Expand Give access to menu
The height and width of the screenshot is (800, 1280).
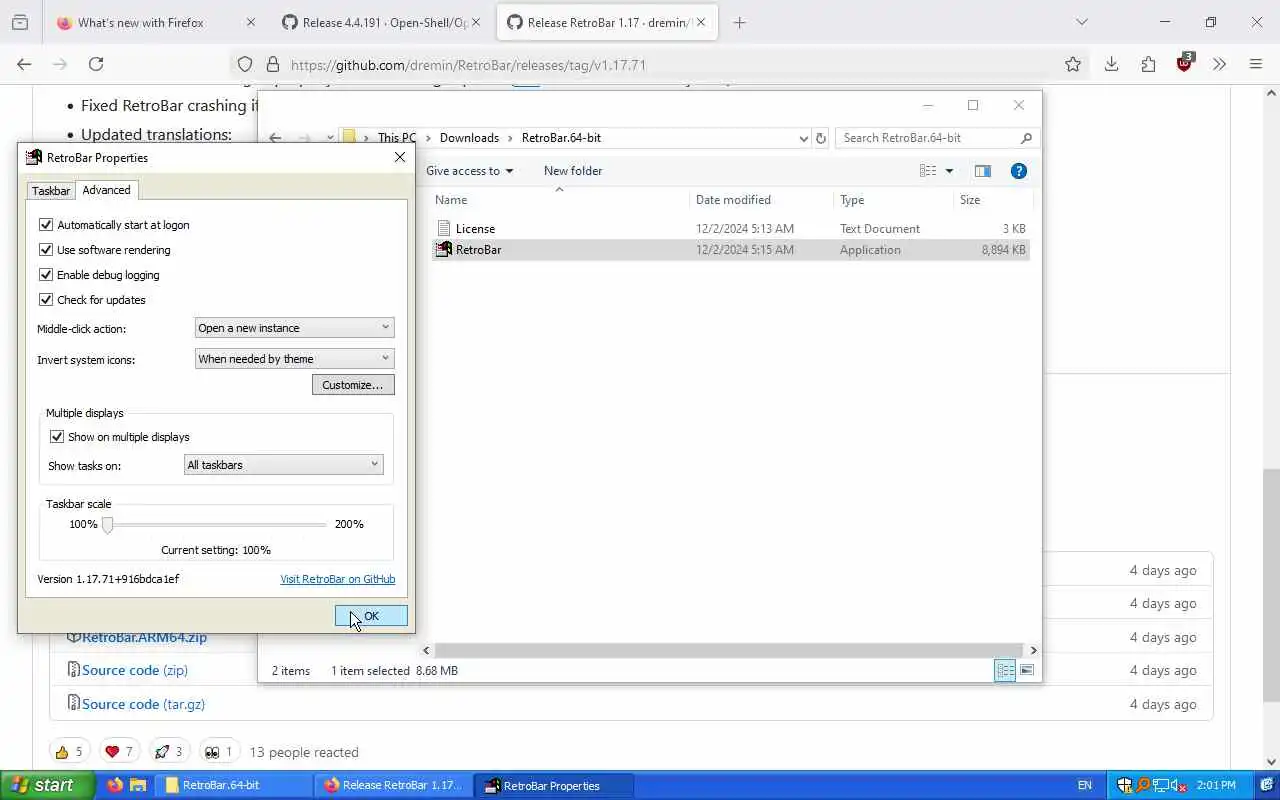pyautogui.click(x=469, y=171)
